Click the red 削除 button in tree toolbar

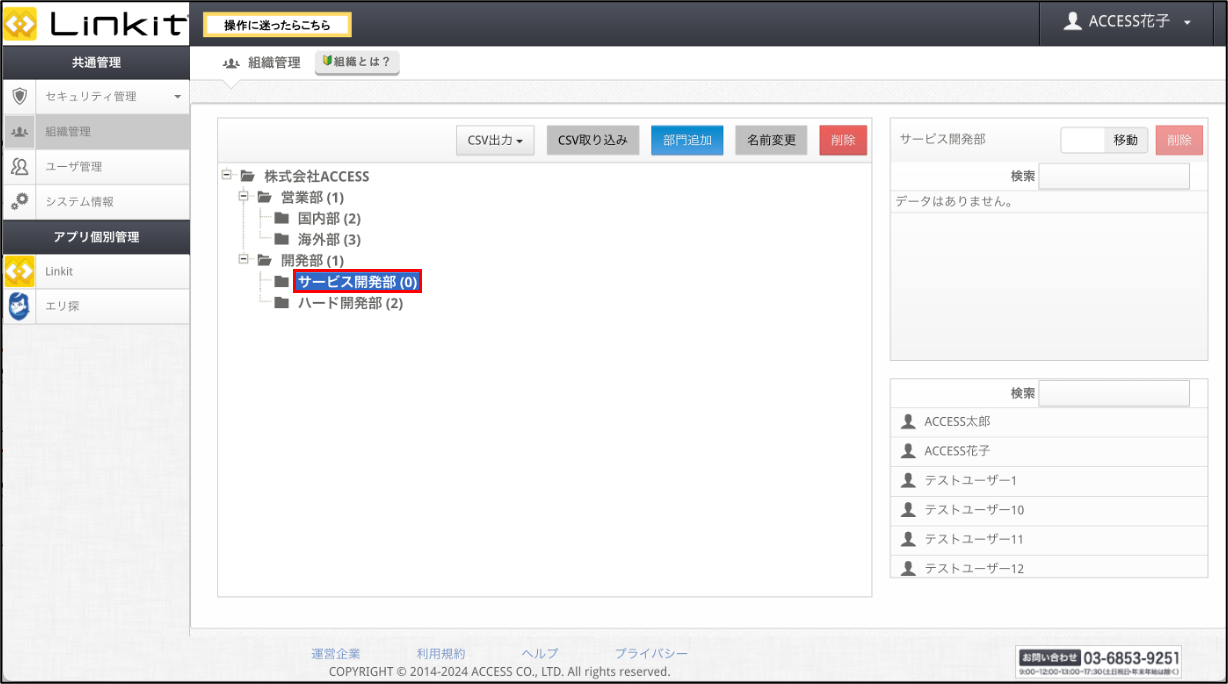(x=843, y=140)
